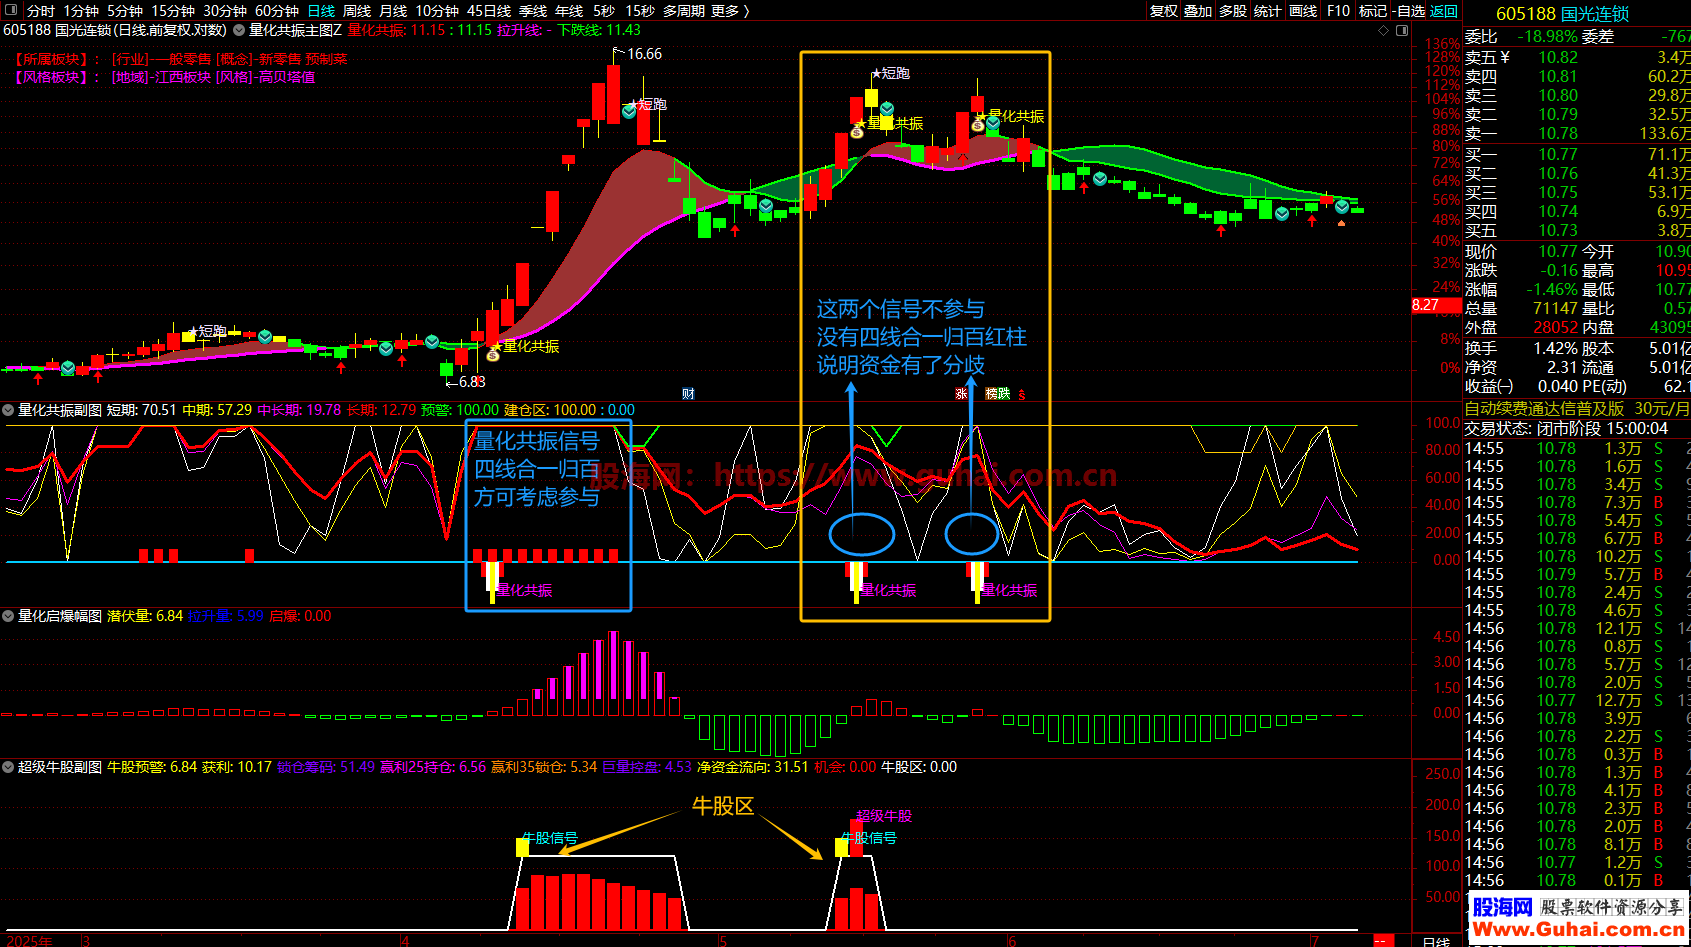Open the 统计 statistics menu
Screen dimensions: 1691x947
1267,11
